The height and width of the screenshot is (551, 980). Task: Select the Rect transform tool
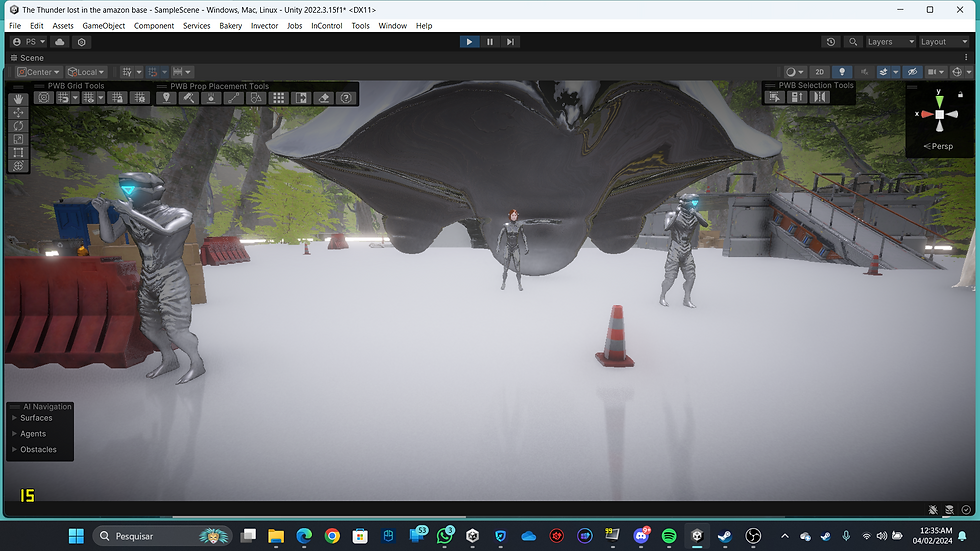(18, 152)
